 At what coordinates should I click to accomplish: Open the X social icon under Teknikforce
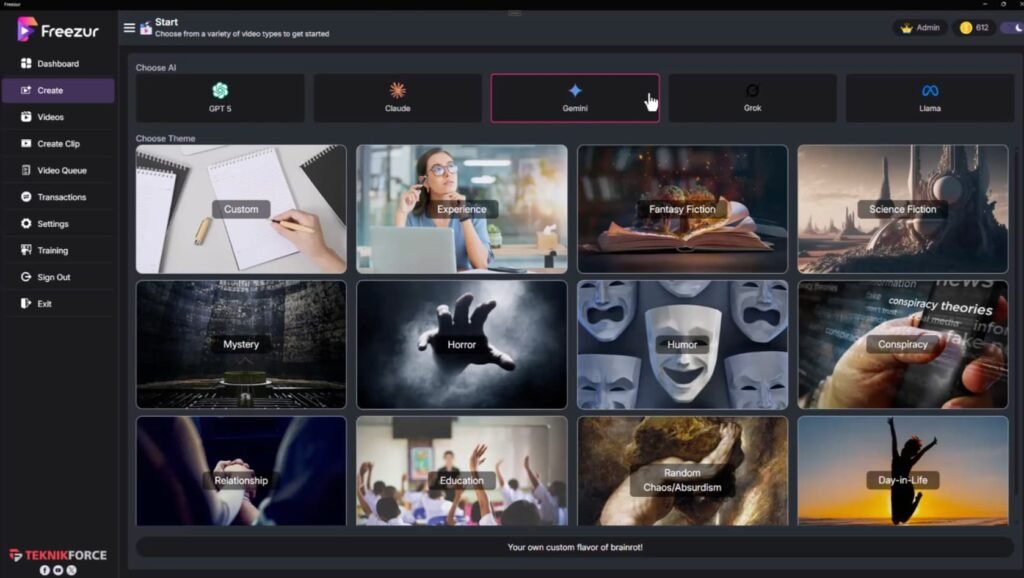click(71, 570)
